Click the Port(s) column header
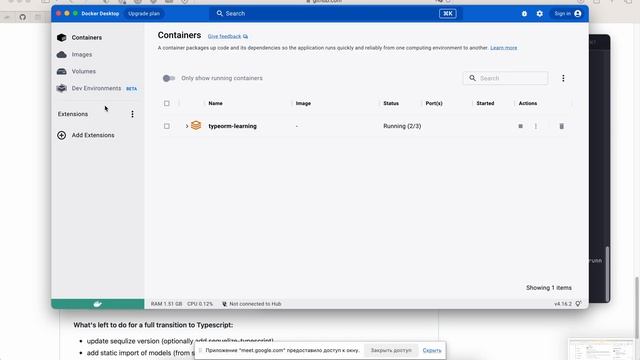Image resolution: width=640 pixels, height=360 pixels. click(434, 103)
